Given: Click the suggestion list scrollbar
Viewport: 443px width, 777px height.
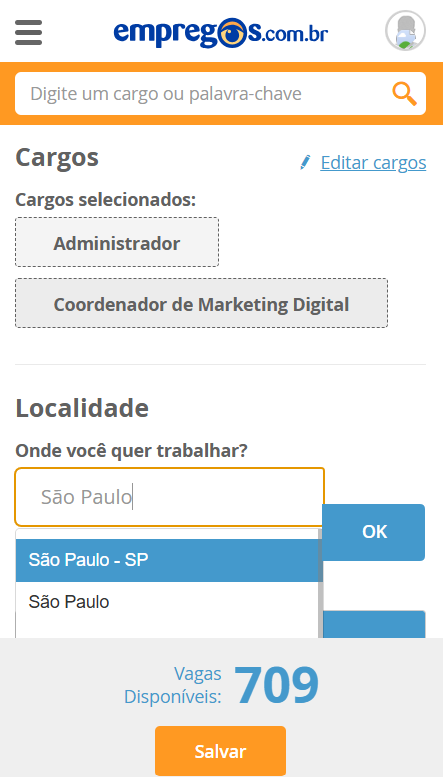Looking at the screenshot, I should (320, 583).
